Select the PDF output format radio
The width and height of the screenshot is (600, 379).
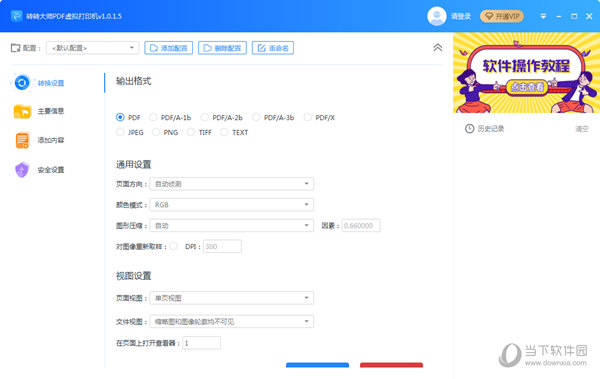coord(120,117)
